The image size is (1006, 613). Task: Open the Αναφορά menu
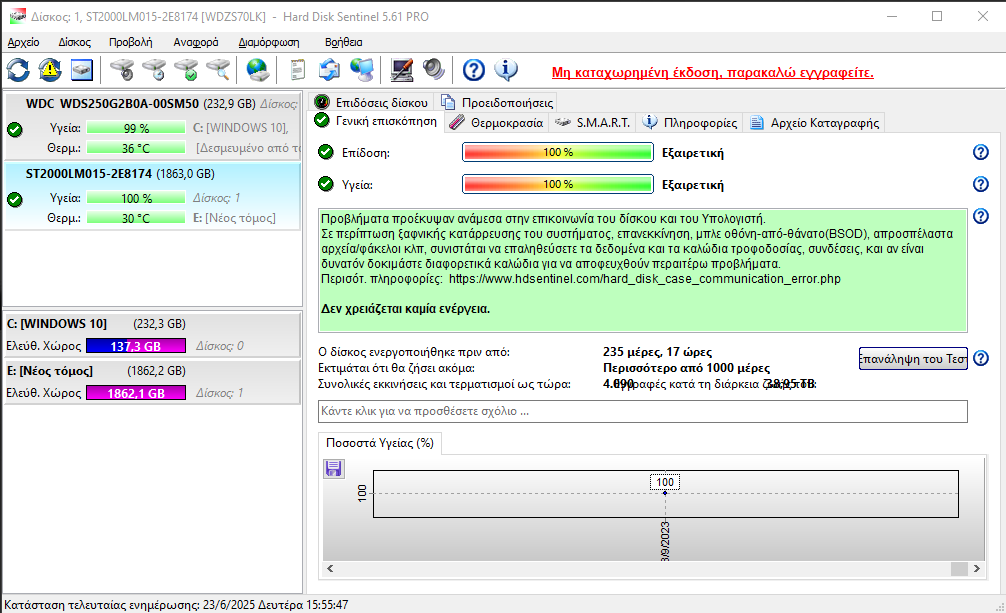click(196, 42)
